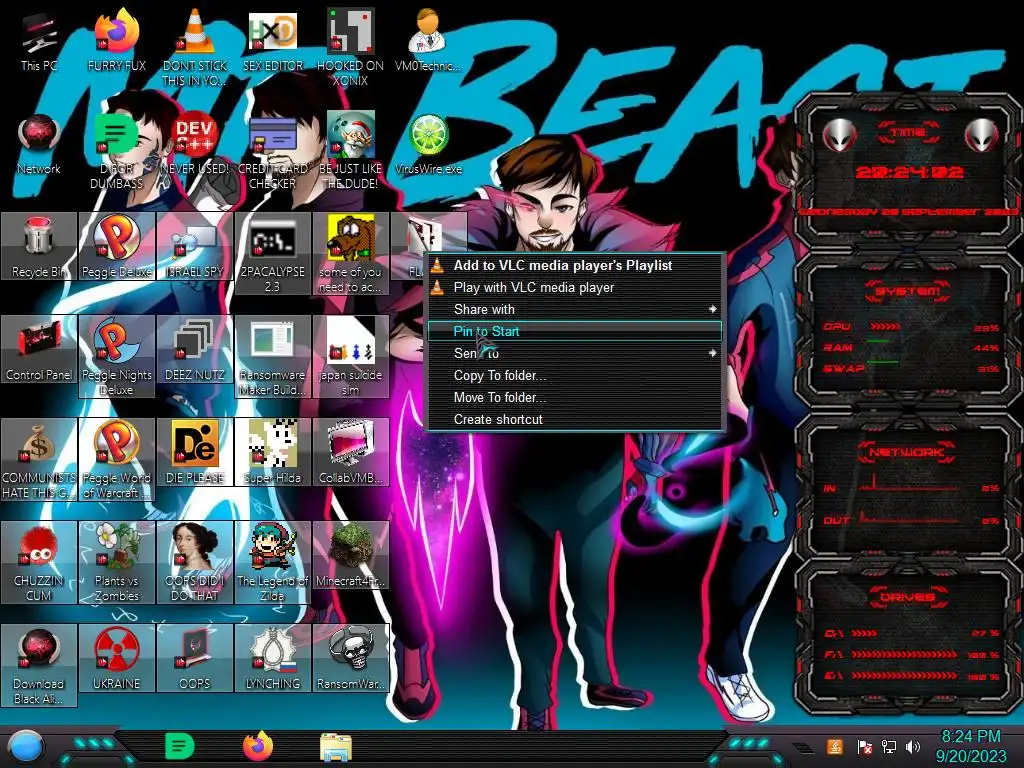The image size is (1024, 768).
Task: Select the ISRAEL SPY desktop icon
Action: click(x=195, y=246)
